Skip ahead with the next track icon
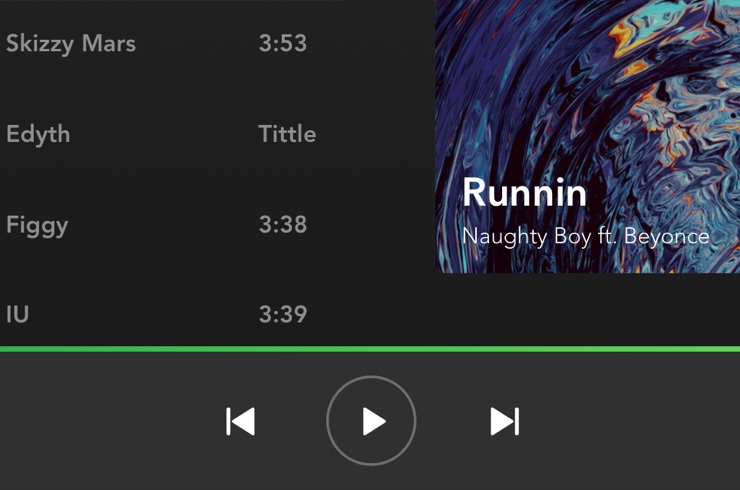This screenshot has height=490, width=740. [505, 421]
